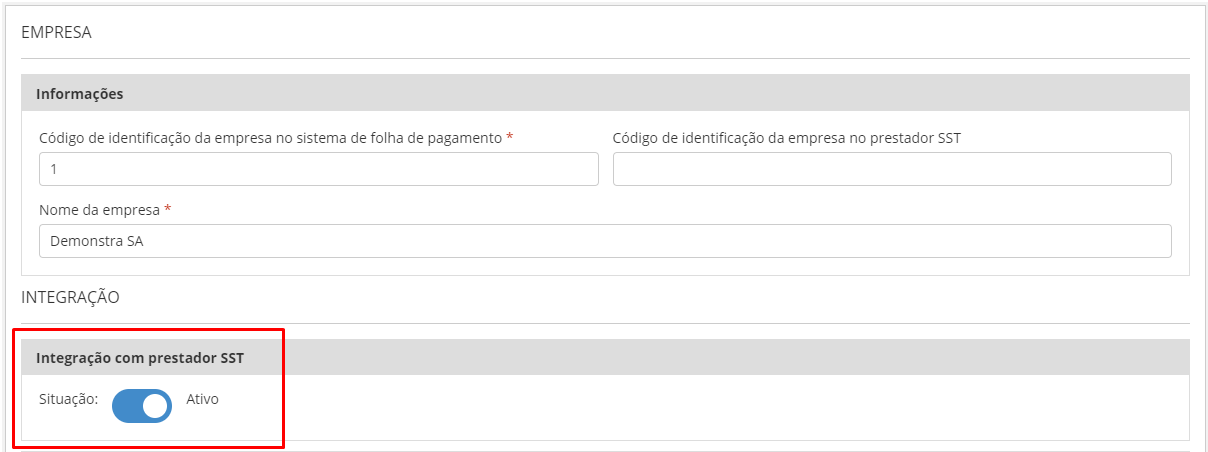The image size is (1208, 452).
Task: Click the 'Ativo' status label
Action: pos(202,399)
